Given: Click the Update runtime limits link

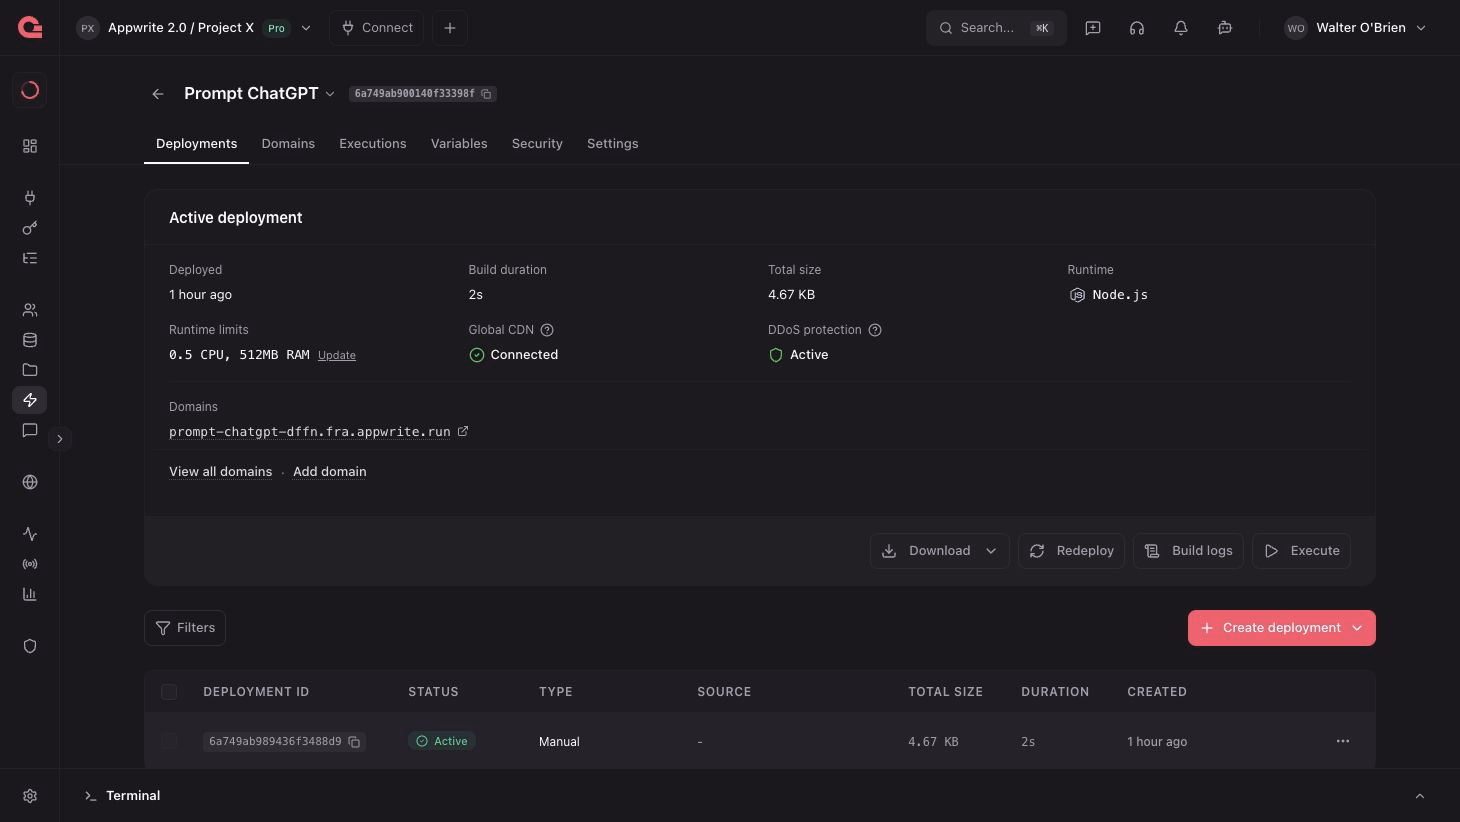Looking at the screenshot, I should click(x=337, y=355).
